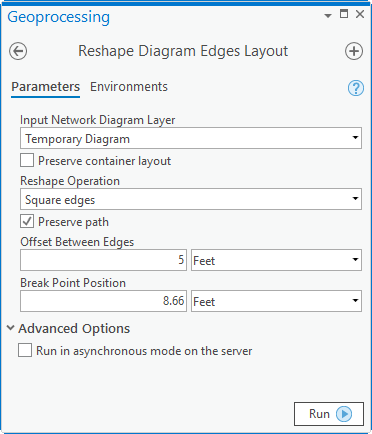
Task: Click the plus add-tool icon
Action: click(354, 51)
